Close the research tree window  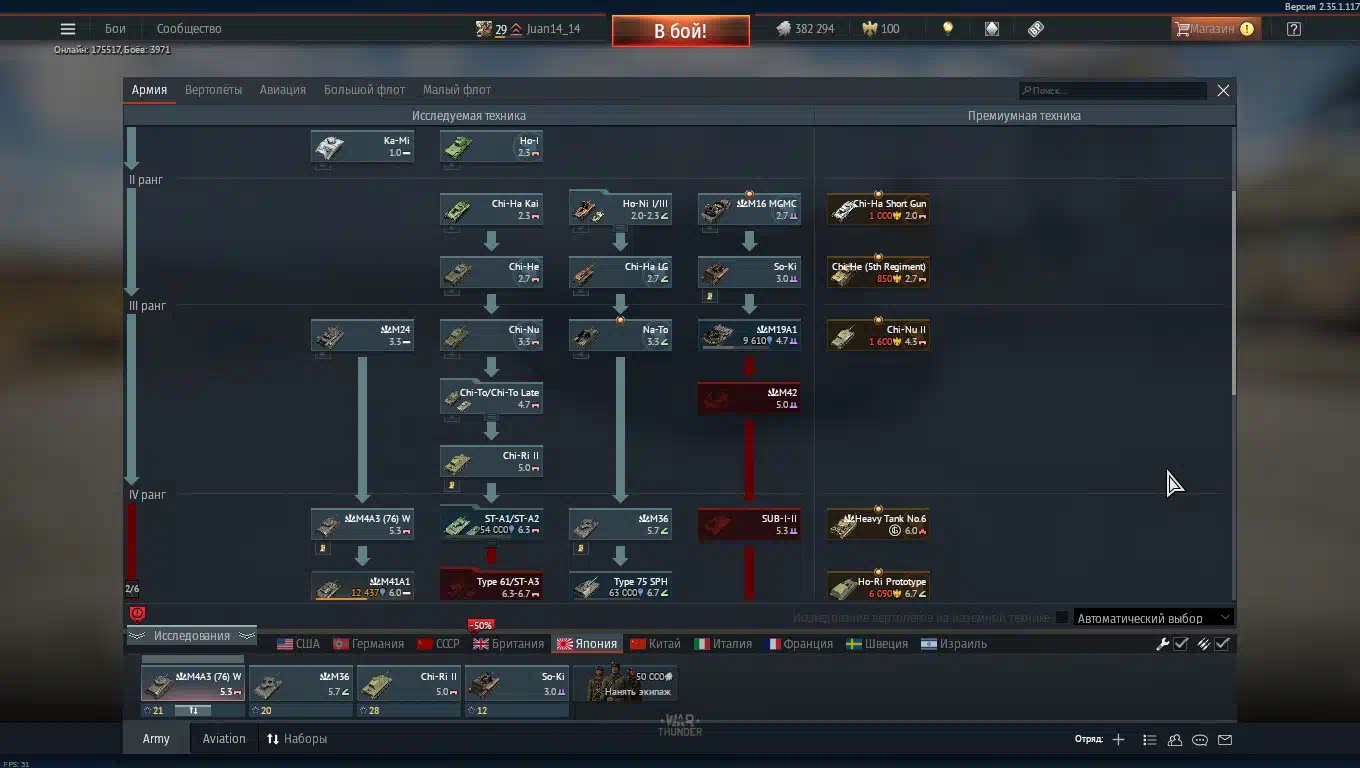tap(1223, 90)
